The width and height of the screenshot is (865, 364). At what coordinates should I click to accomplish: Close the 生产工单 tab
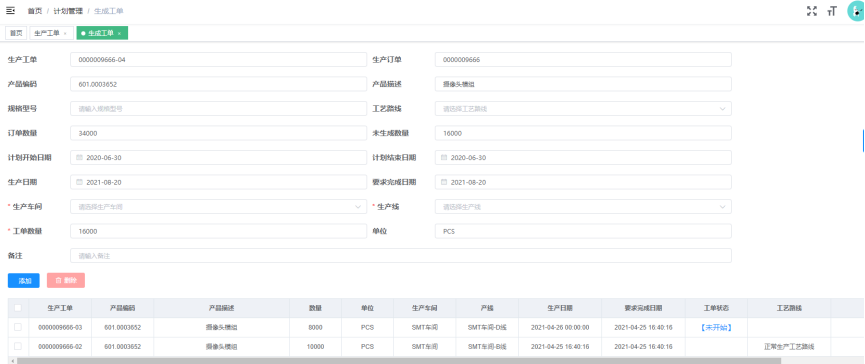point(65,34)
